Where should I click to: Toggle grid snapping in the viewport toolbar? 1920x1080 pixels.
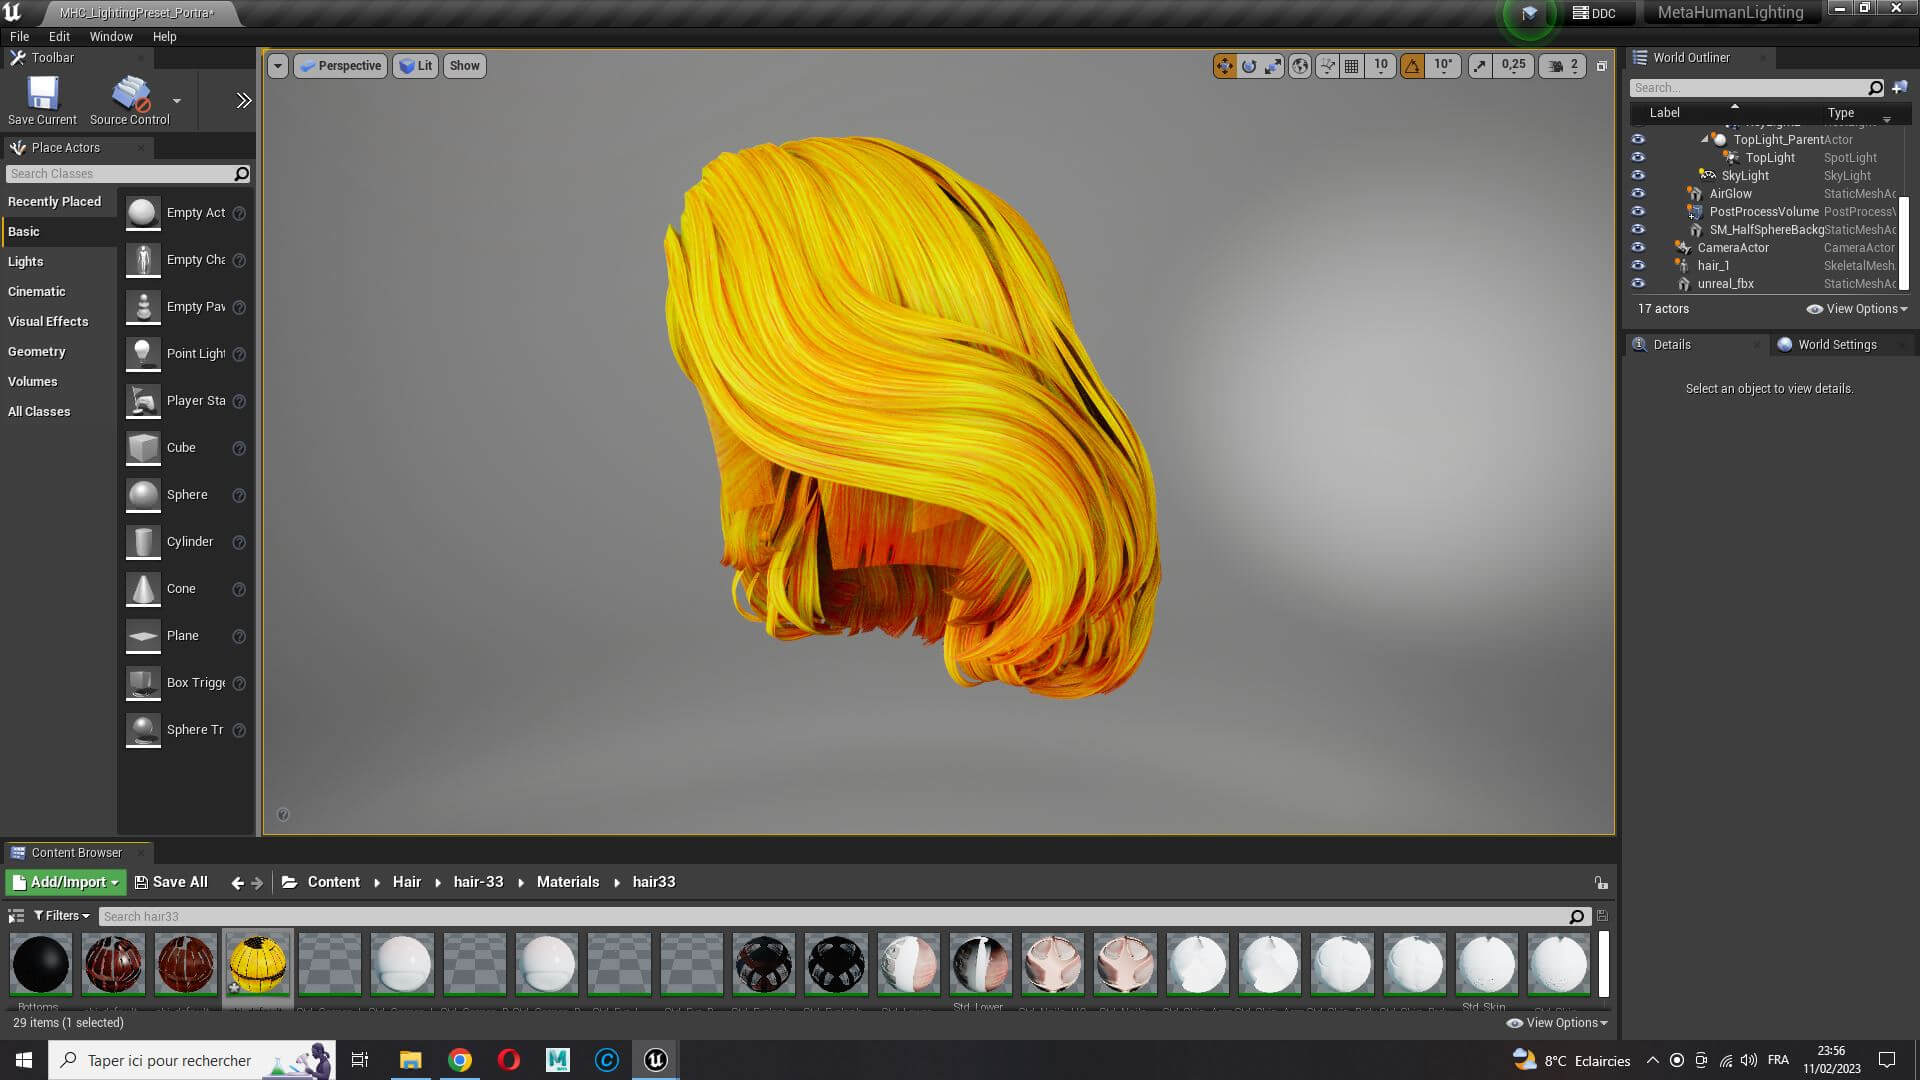point(1352,66)
